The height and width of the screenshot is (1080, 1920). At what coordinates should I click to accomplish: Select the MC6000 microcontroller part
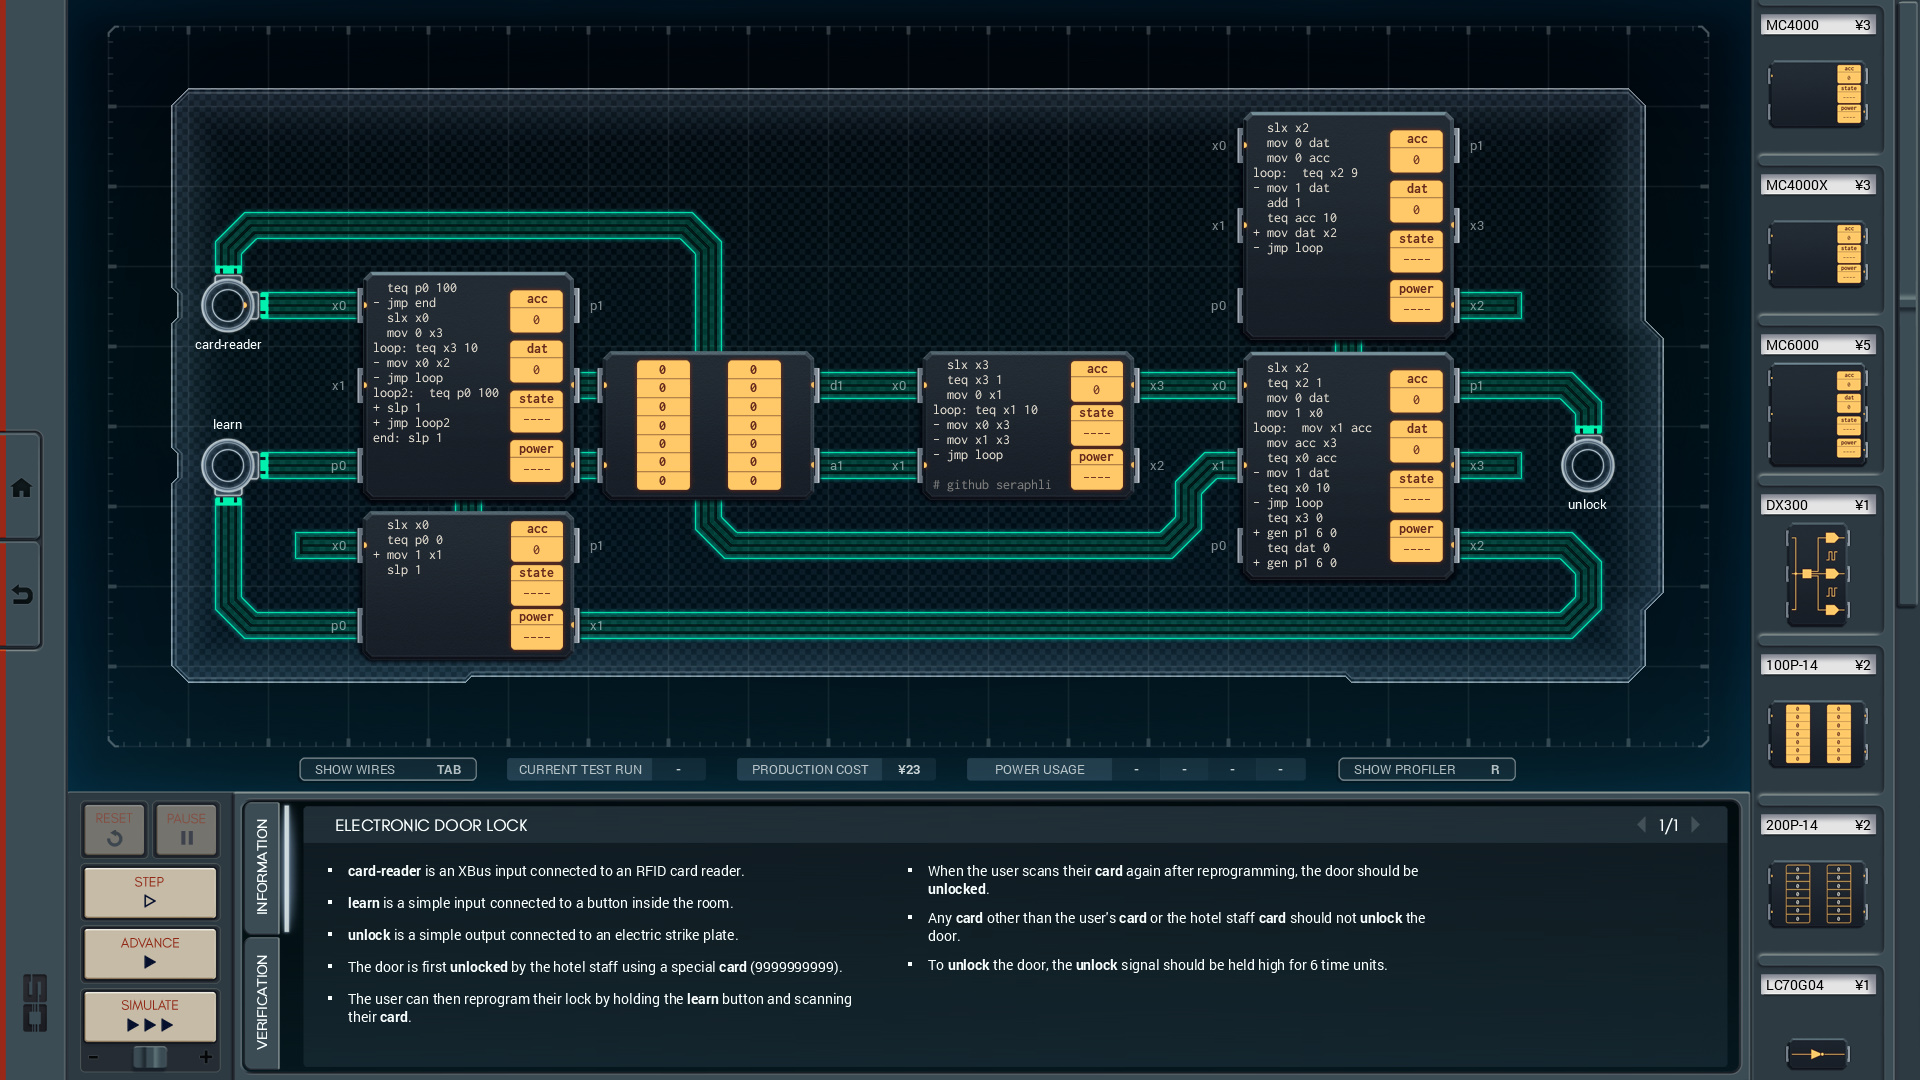pos(1817,415)
